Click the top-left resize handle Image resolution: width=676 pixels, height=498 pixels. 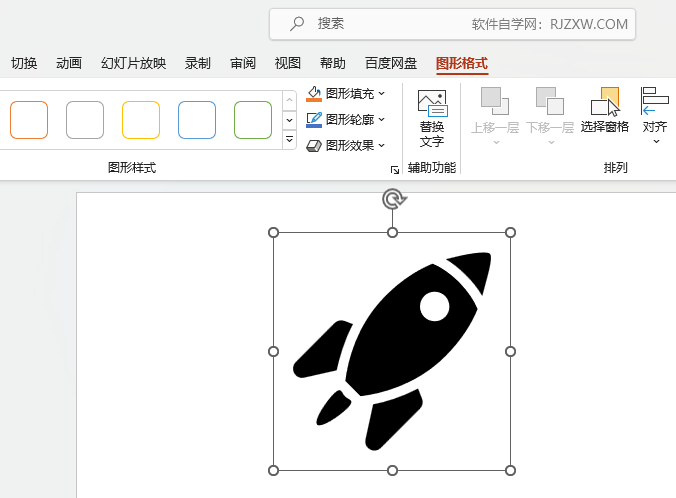point(273,233)
